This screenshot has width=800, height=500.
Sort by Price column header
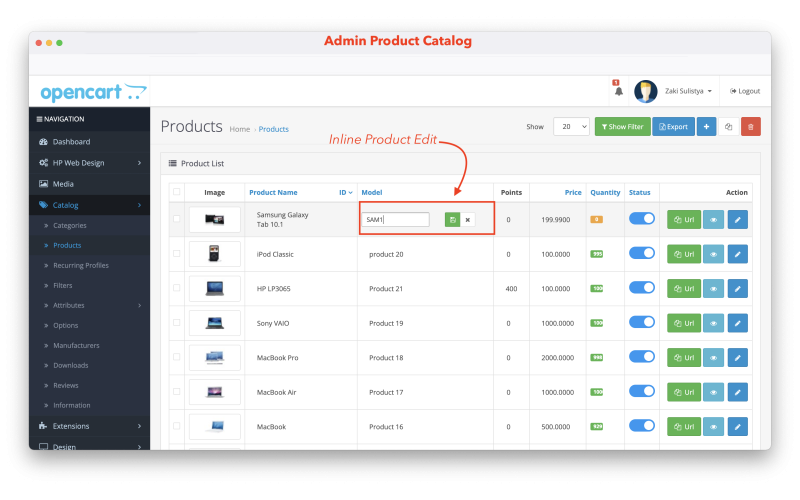(x=573, y=192)
